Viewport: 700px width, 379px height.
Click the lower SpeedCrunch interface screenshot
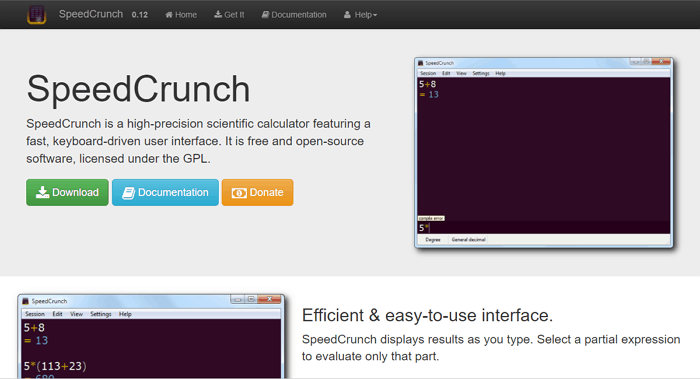151,337
